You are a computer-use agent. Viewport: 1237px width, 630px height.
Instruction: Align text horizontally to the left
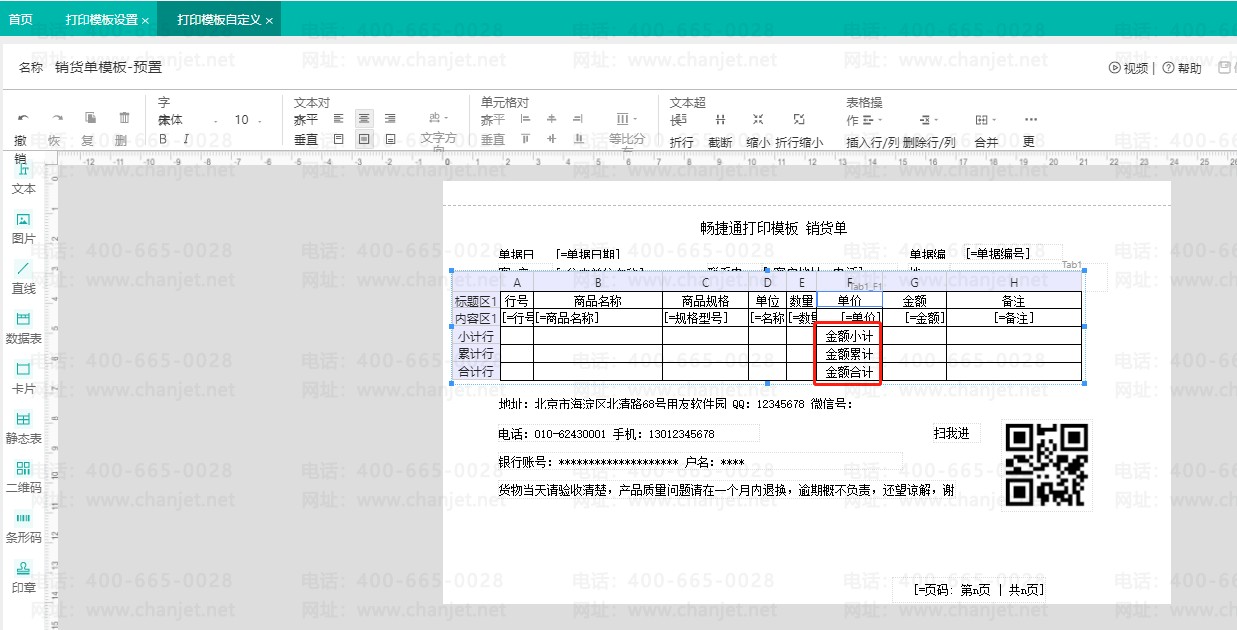click(338, 118)
